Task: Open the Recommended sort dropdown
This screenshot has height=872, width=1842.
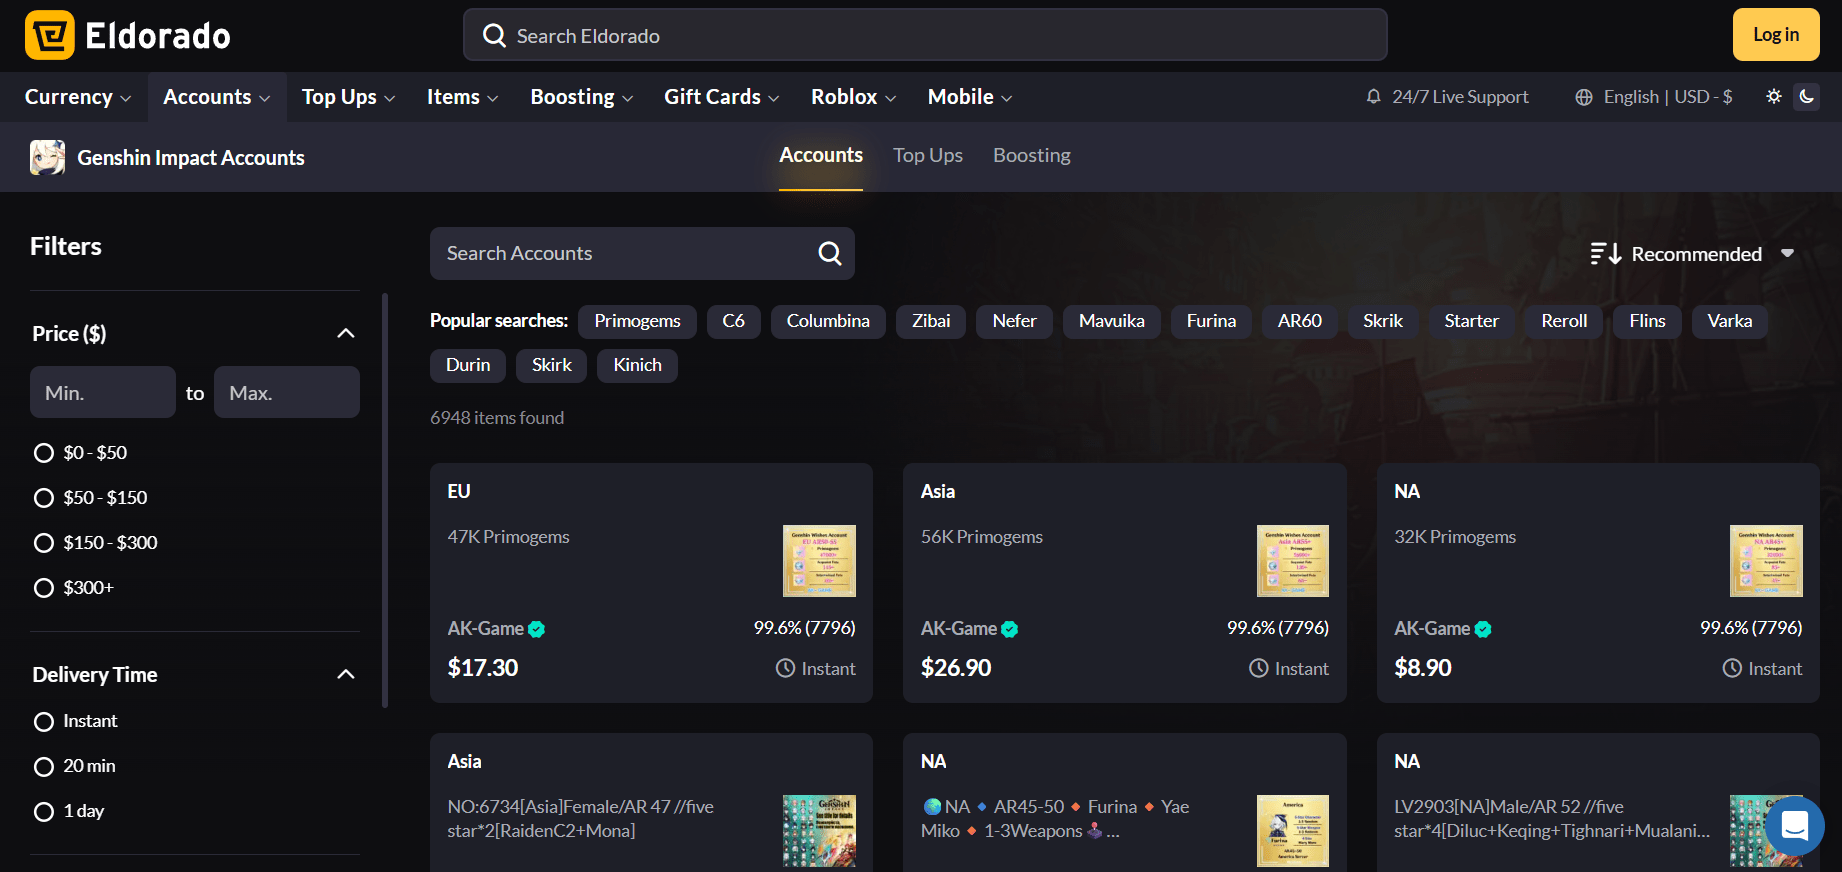Action: tap(1693, 254)
